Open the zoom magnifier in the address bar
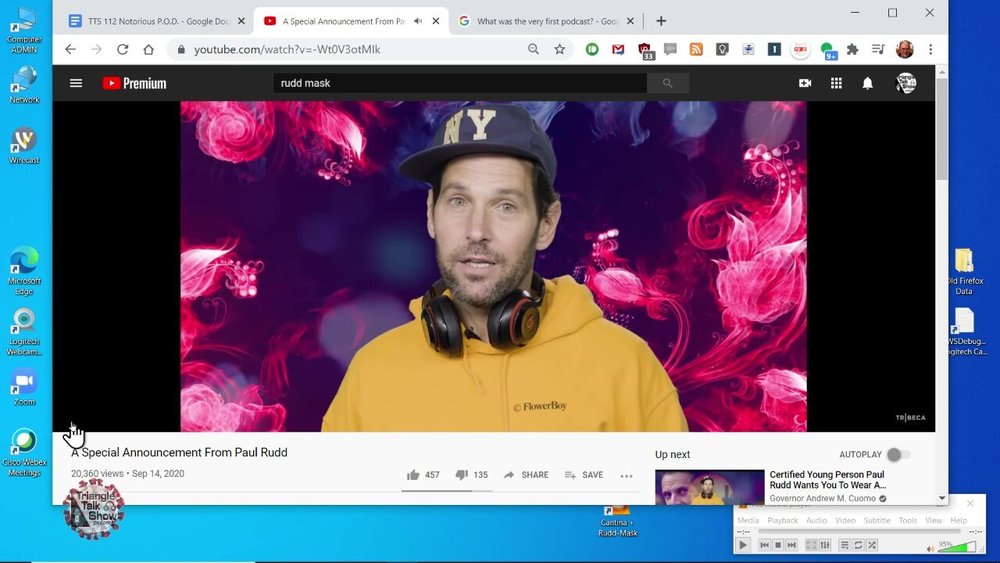 click(x=533, y=49)
